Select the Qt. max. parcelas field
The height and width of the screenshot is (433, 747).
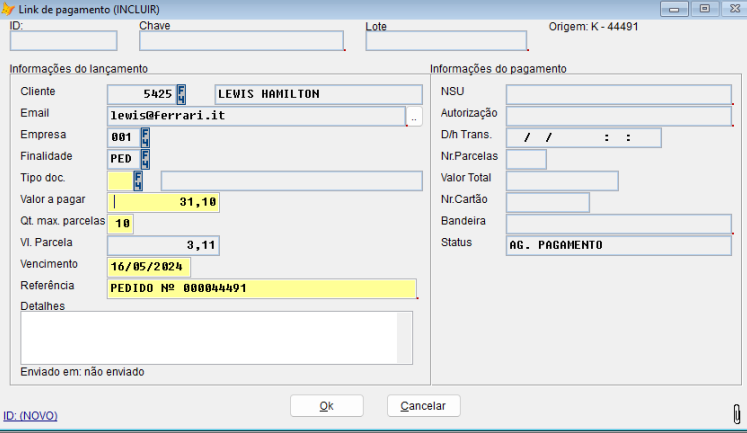point(120,223)
